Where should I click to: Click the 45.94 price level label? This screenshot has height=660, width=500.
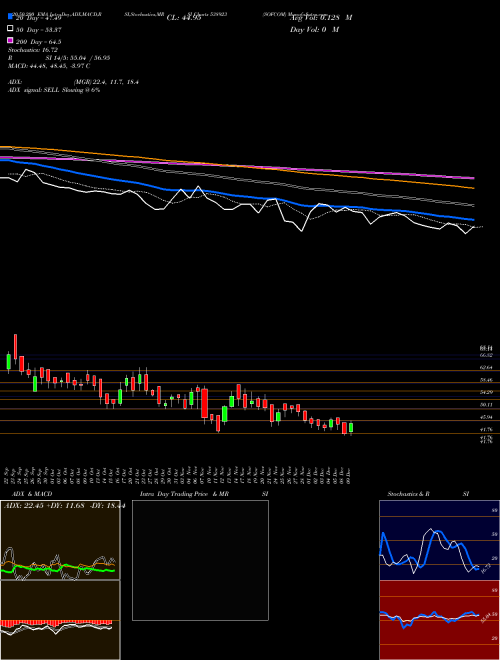point(487,417)
